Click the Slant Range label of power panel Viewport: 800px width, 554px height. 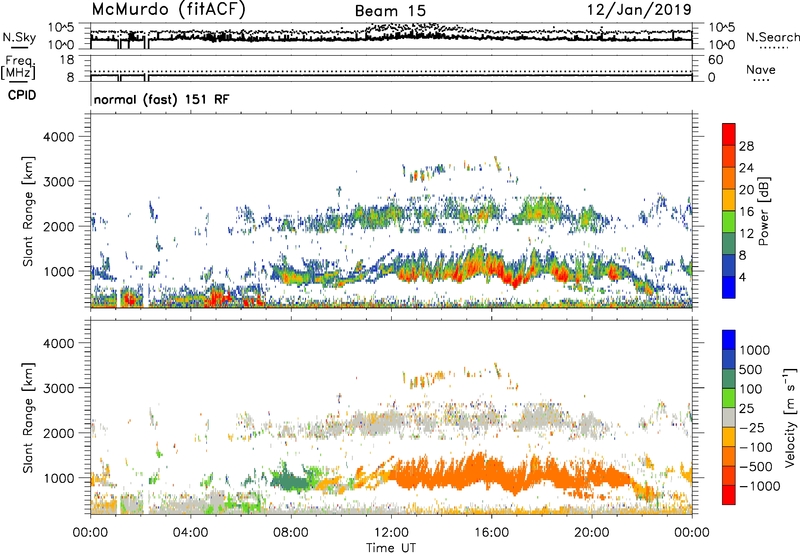[x=28, y=211]
